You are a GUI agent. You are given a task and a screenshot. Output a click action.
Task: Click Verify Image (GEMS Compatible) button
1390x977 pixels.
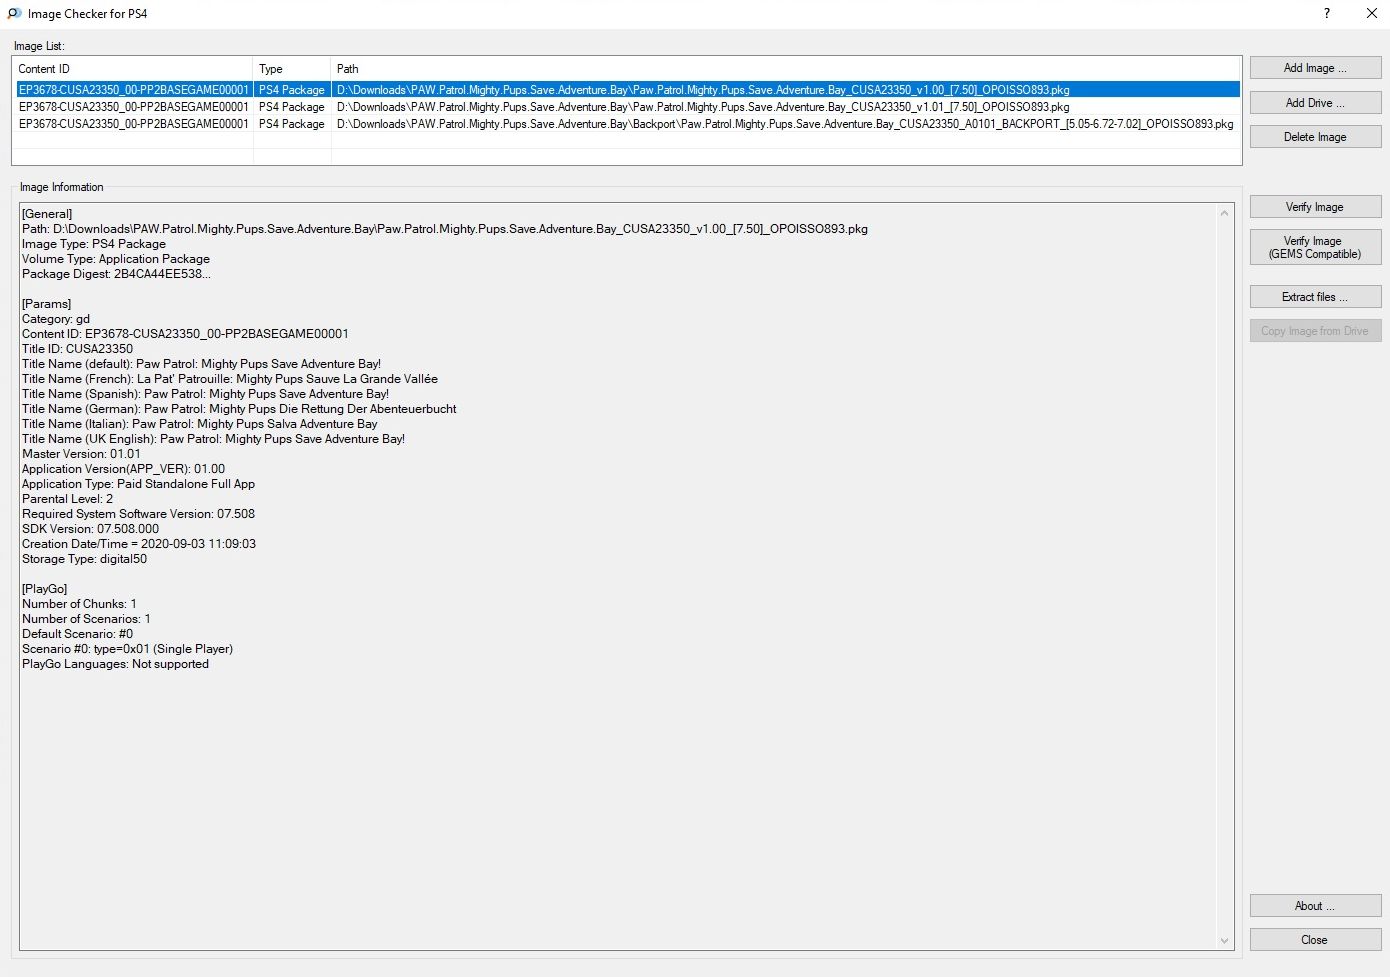click(x=1315, y=247)
